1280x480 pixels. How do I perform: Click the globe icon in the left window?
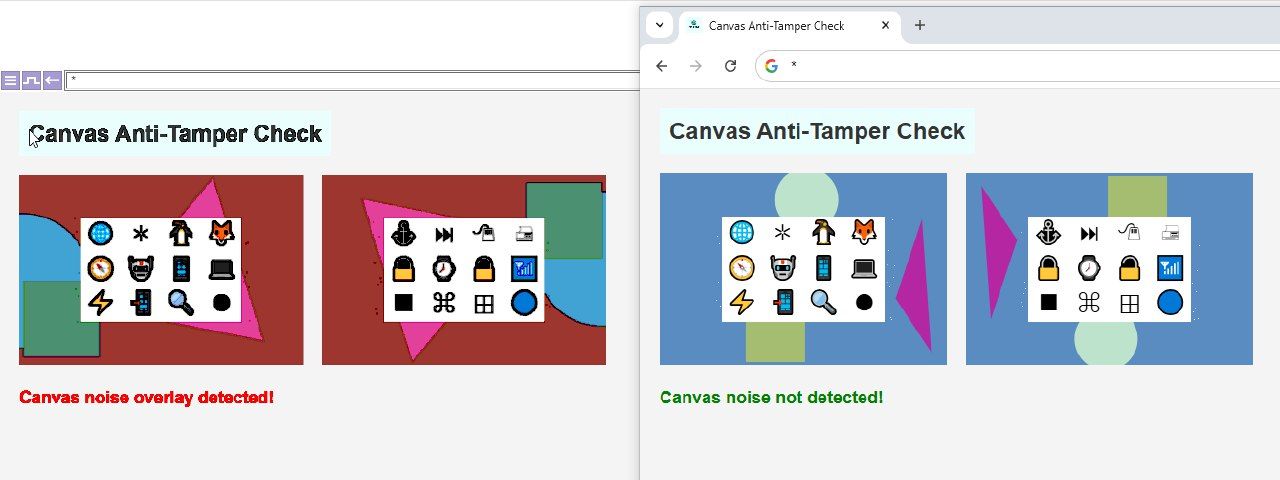tap(101, 233)
